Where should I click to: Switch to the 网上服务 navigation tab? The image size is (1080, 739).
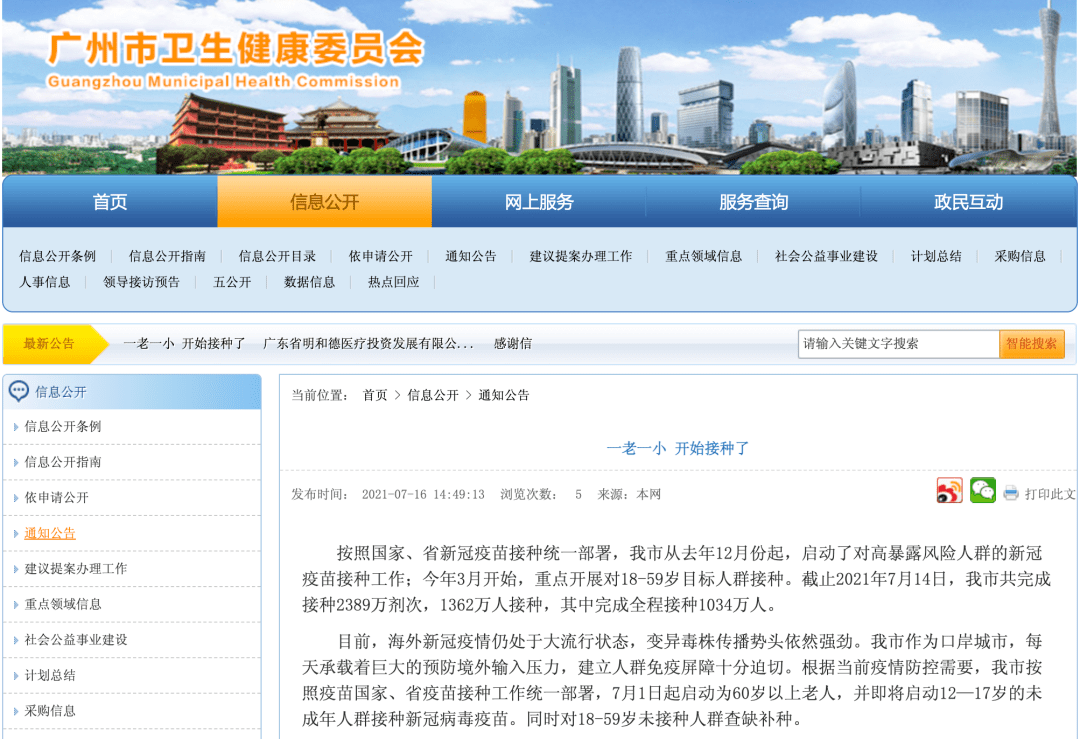pyautogui.click(x=539, y=202)
